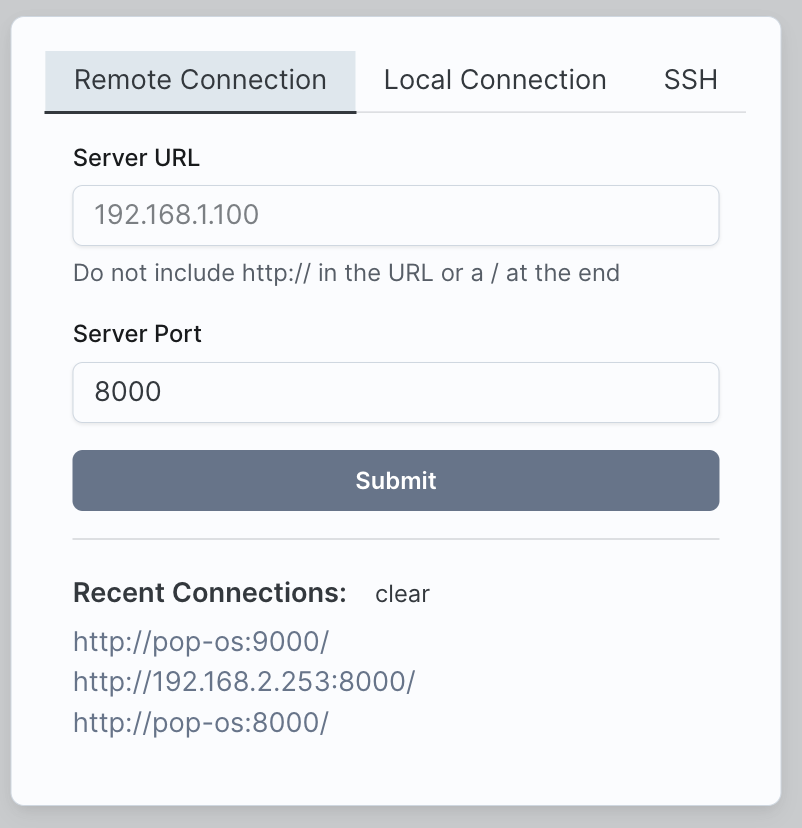
Task: Focus the Server URL input field
Action: tap(396, 215)
